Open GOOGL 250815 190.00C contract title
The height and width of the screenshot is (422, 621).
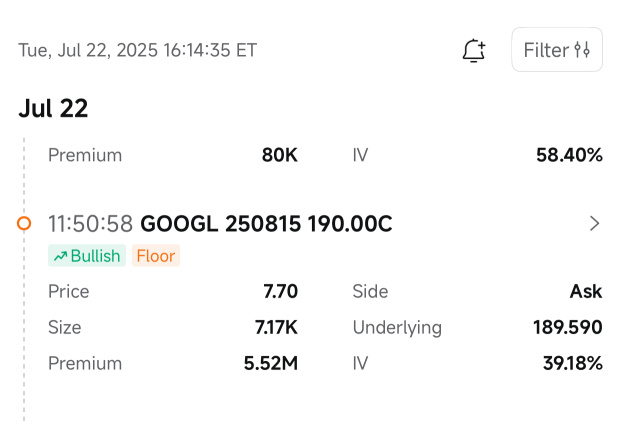[x=266, y=224]
